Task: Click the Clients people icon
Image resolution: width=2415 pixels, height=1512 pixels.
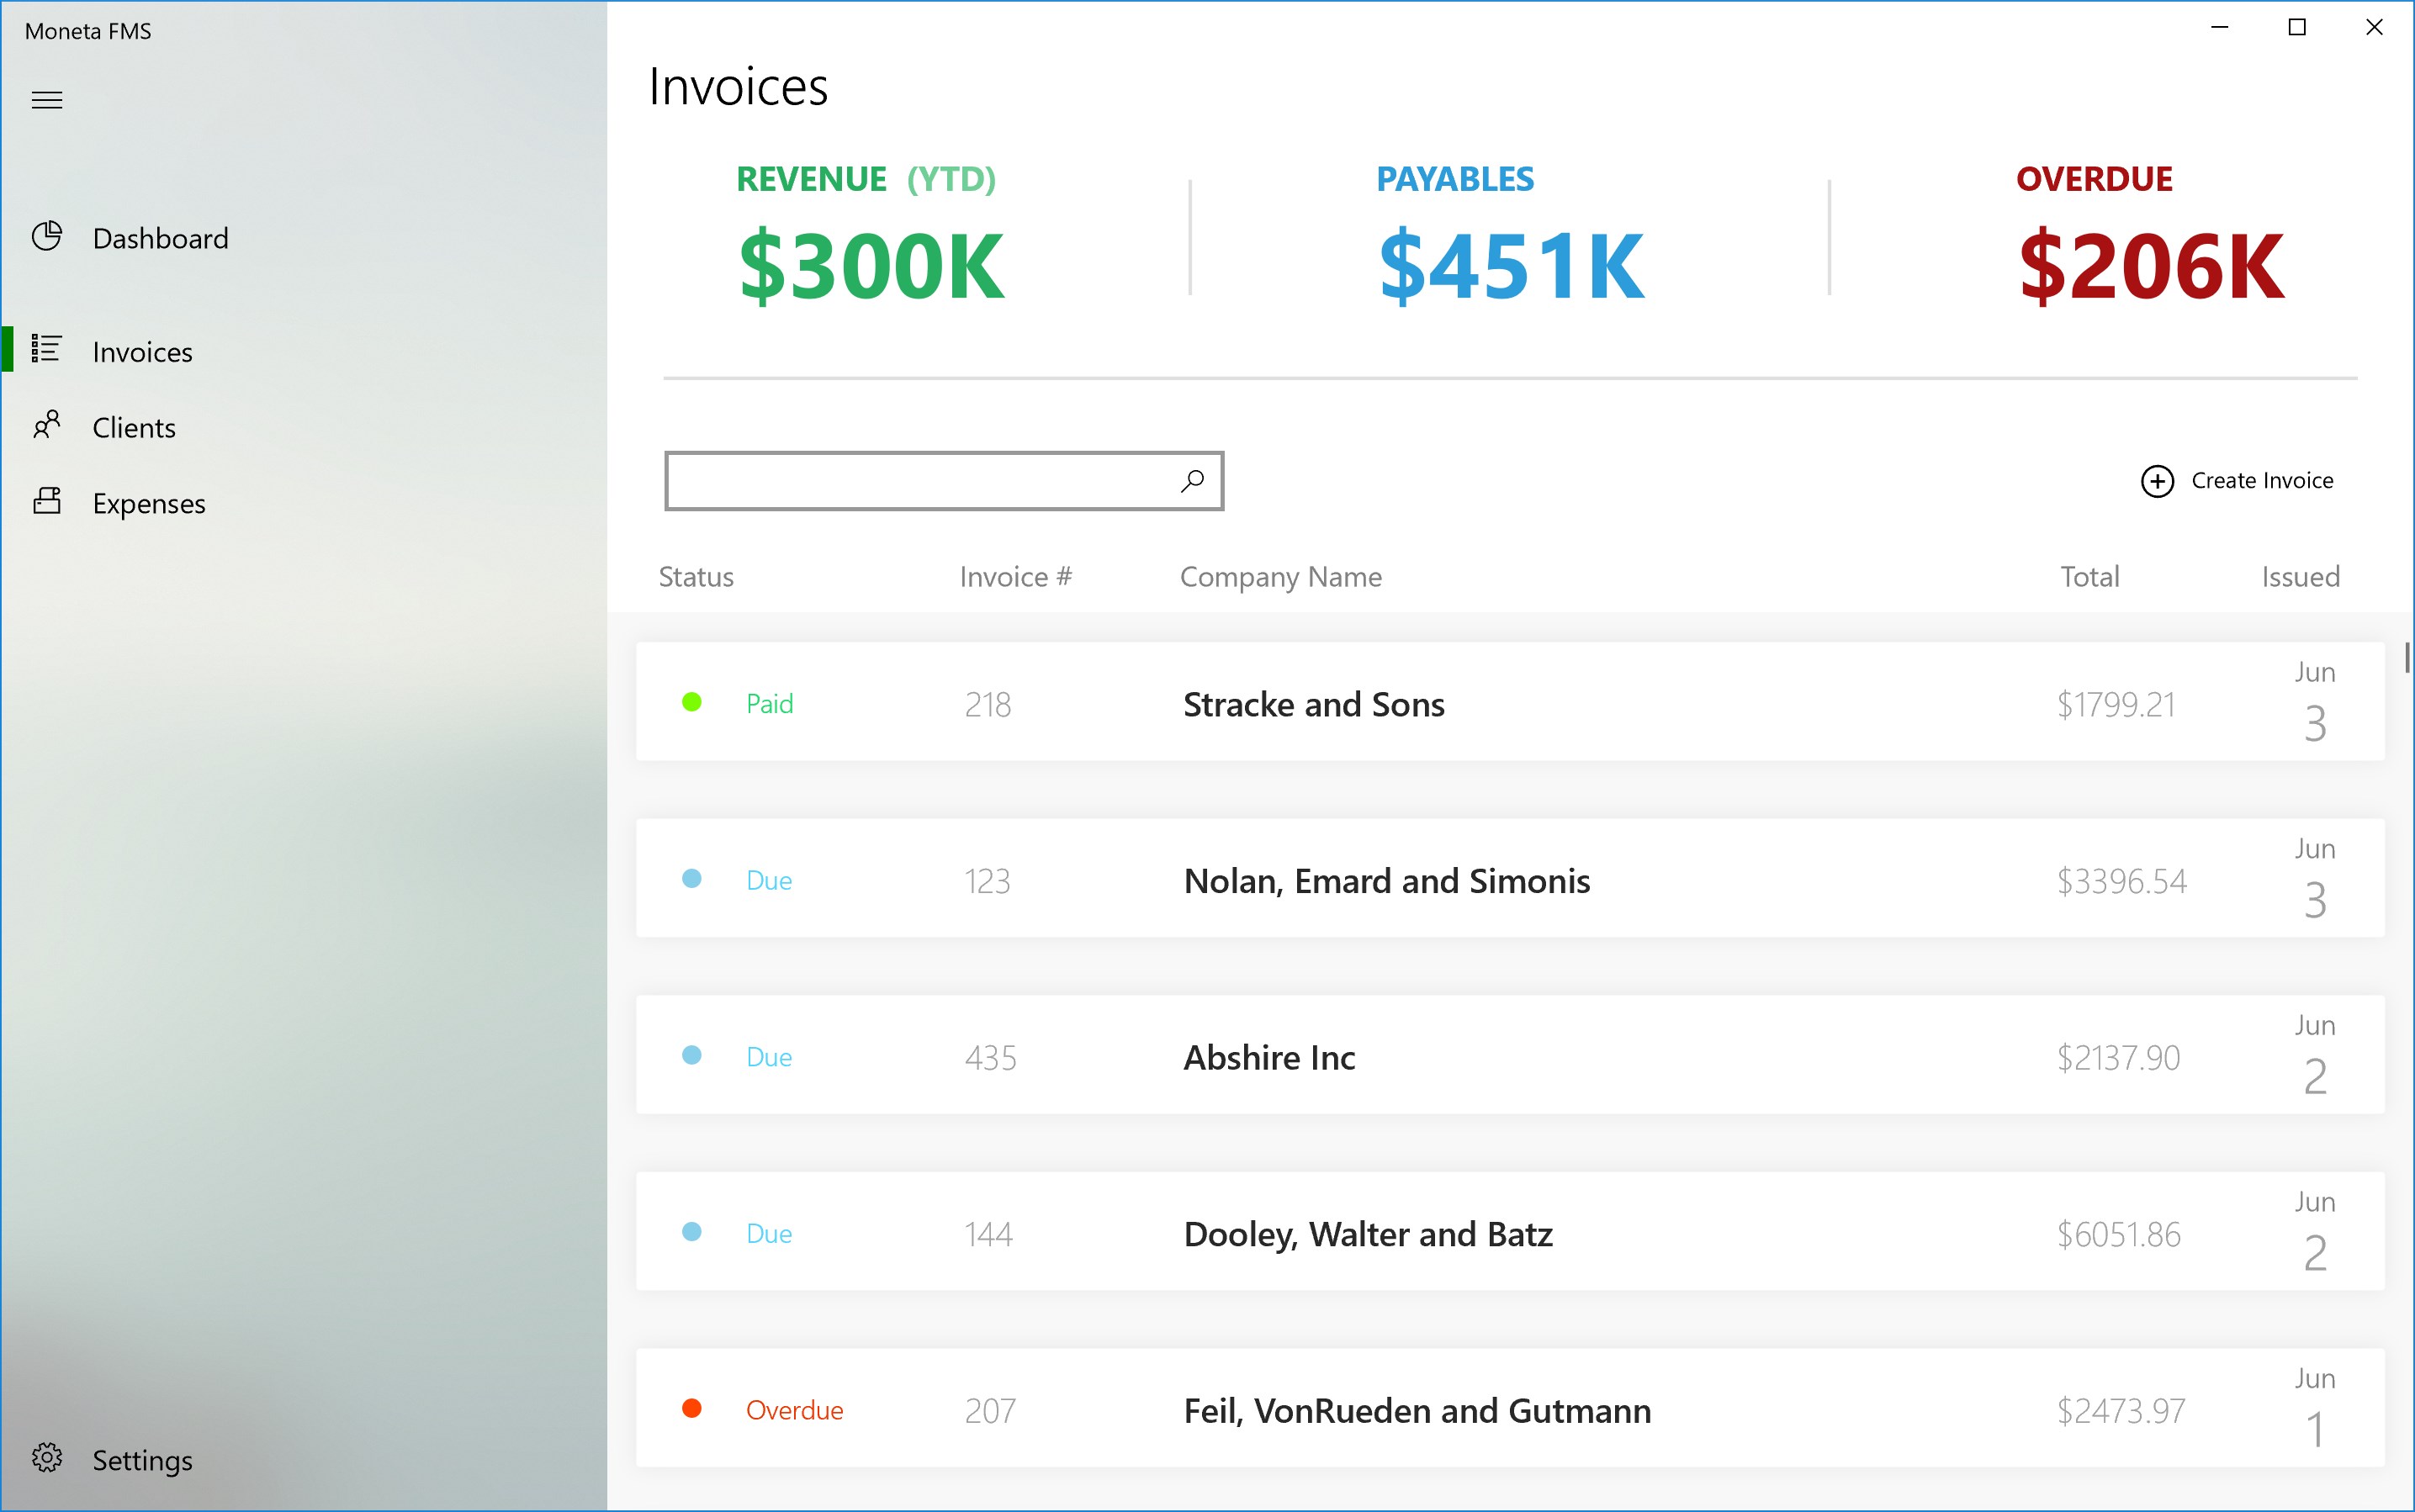Action: pos(47,425)
